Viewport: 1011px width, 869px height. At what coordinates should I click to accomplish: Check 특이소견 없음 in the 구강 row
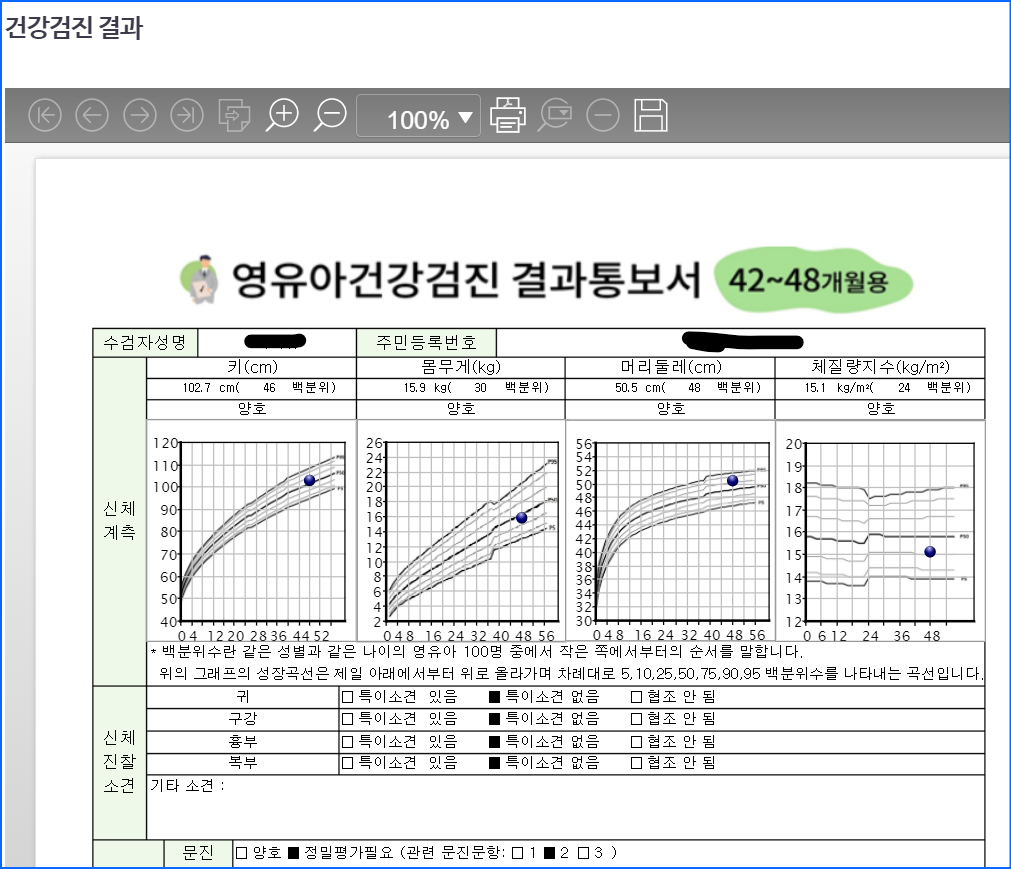click(495, 719)
